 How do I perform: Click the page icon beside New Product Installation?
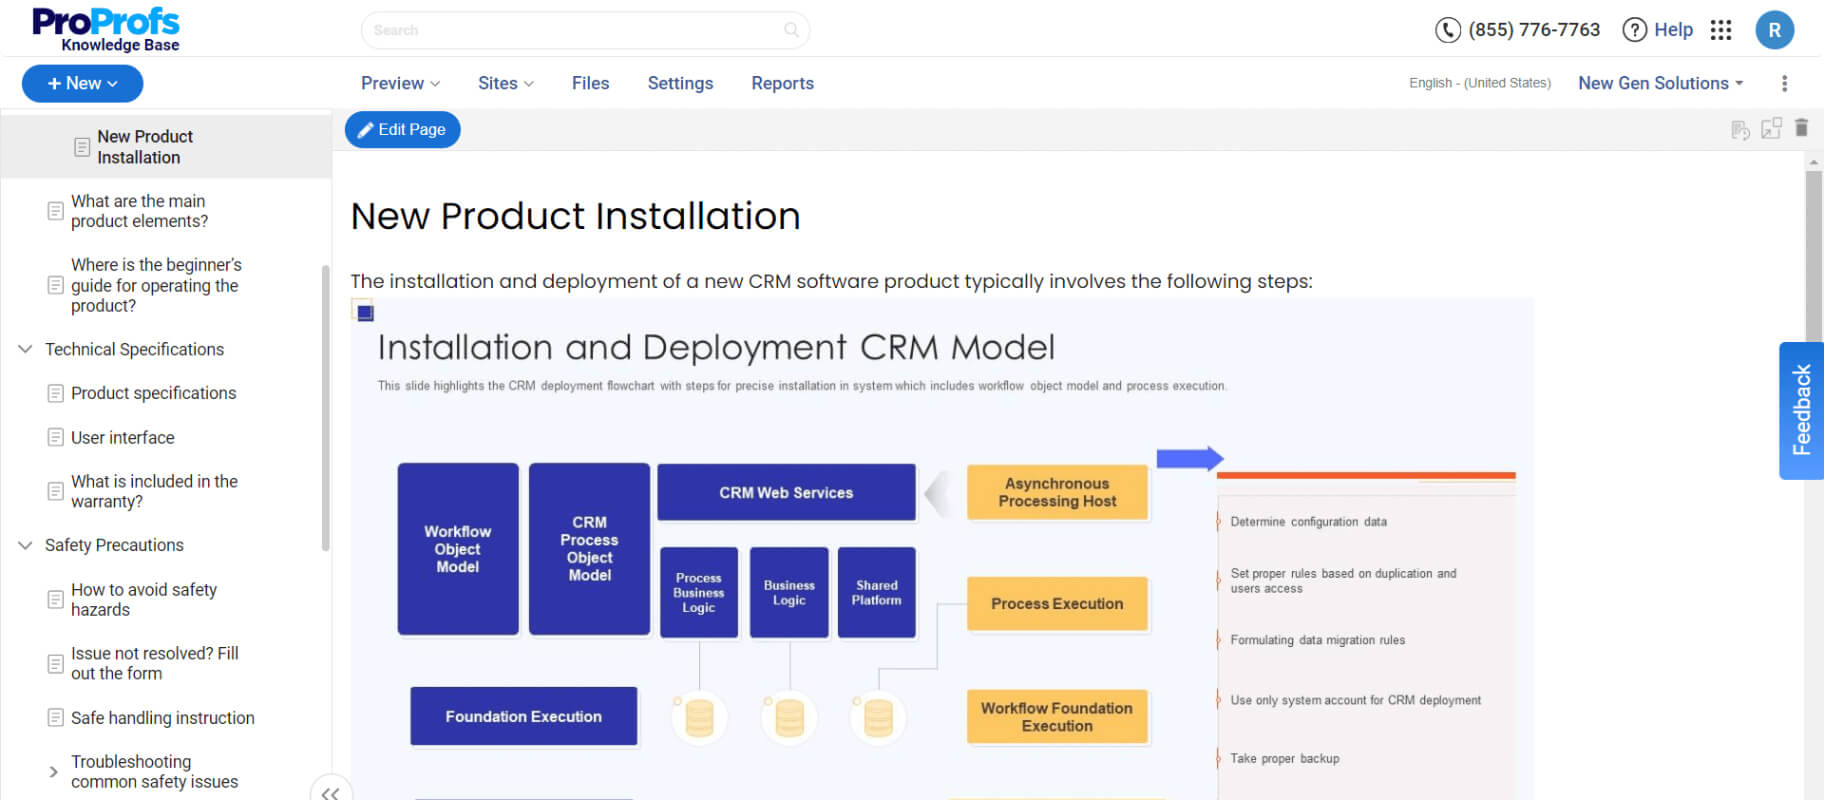click(x=82, y=147)
